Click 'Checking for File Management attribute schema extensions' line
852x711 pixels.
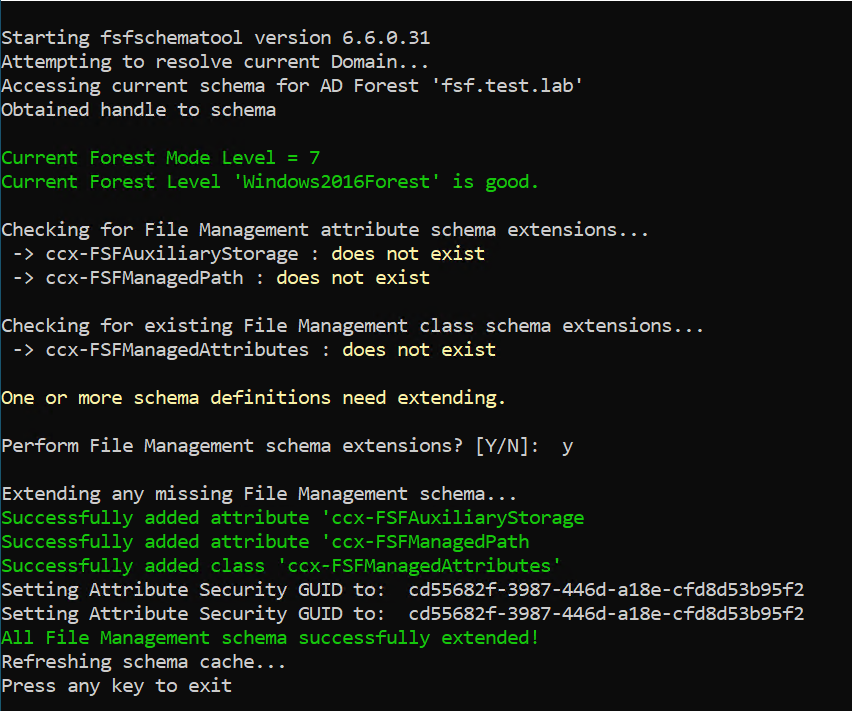coord(325,230)
